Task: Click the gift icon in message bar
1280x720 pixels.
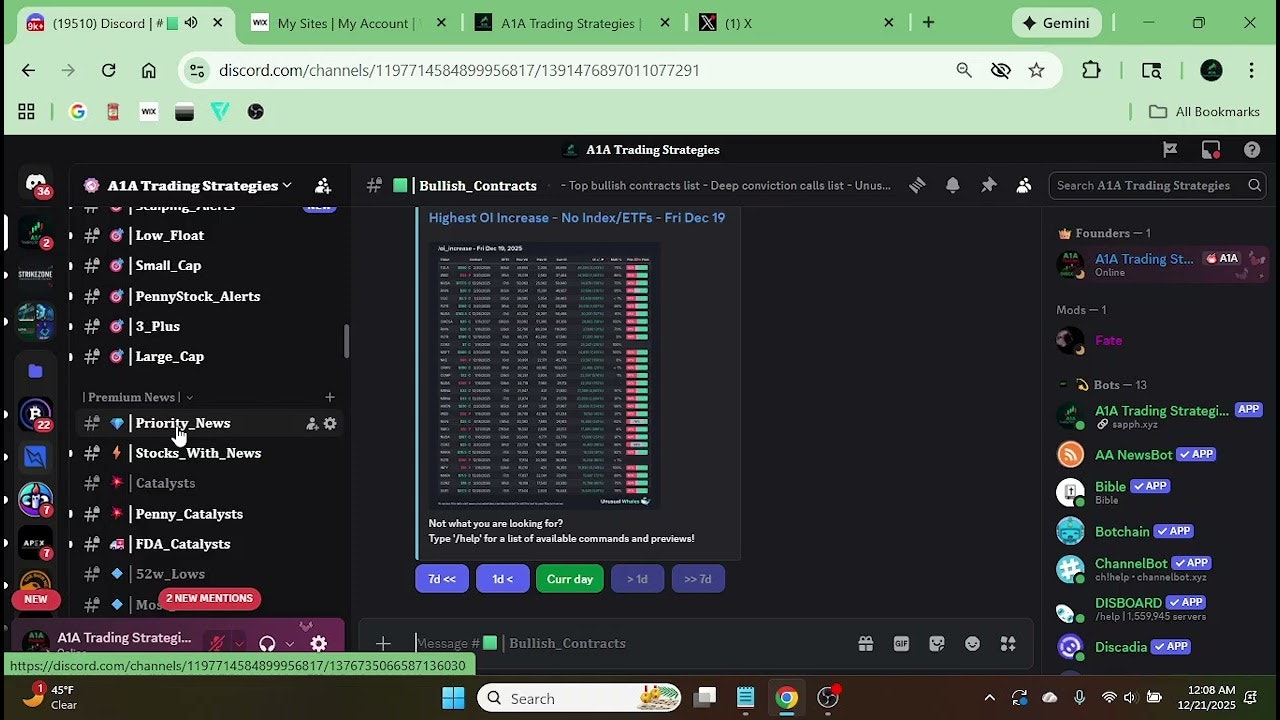Action: tap(865, 644)
